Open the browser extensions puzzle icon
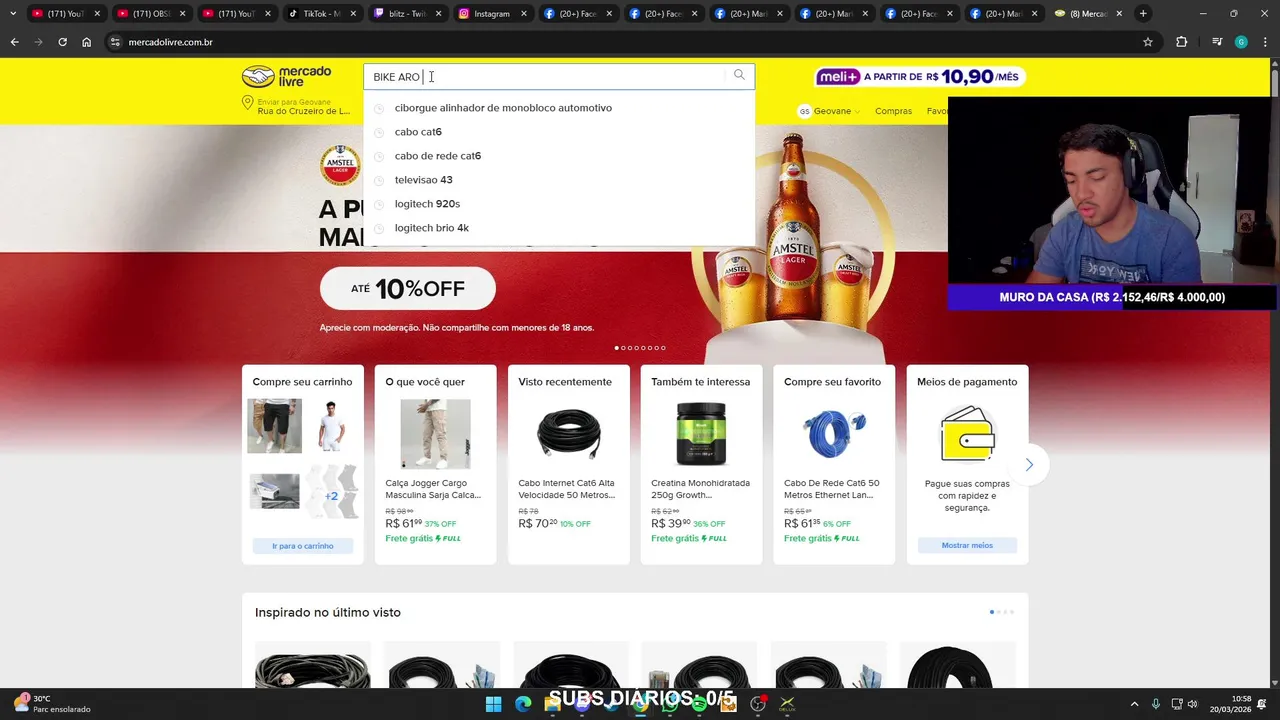The width and height of the screenshot is (1280, 720). (x=1182, y=42)
